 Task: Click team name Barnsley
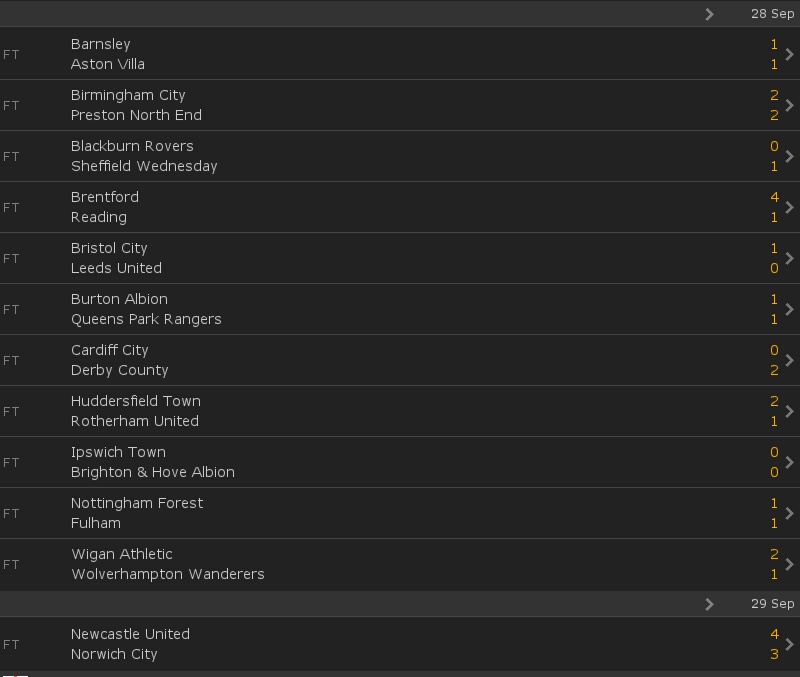click(x=101, y=44)
